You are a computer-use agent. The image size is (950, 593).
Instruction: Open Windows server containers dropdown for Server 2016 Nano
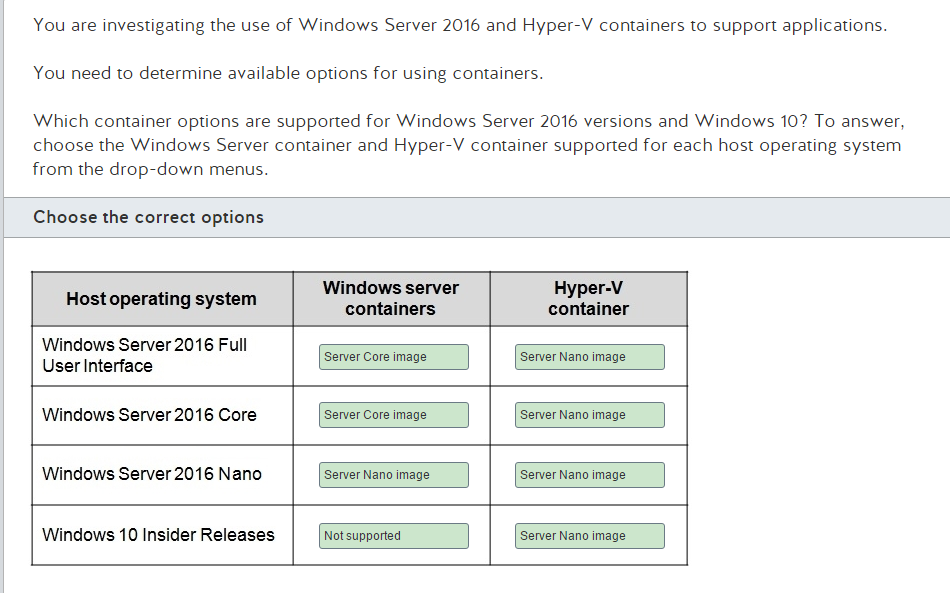[394, 475]
